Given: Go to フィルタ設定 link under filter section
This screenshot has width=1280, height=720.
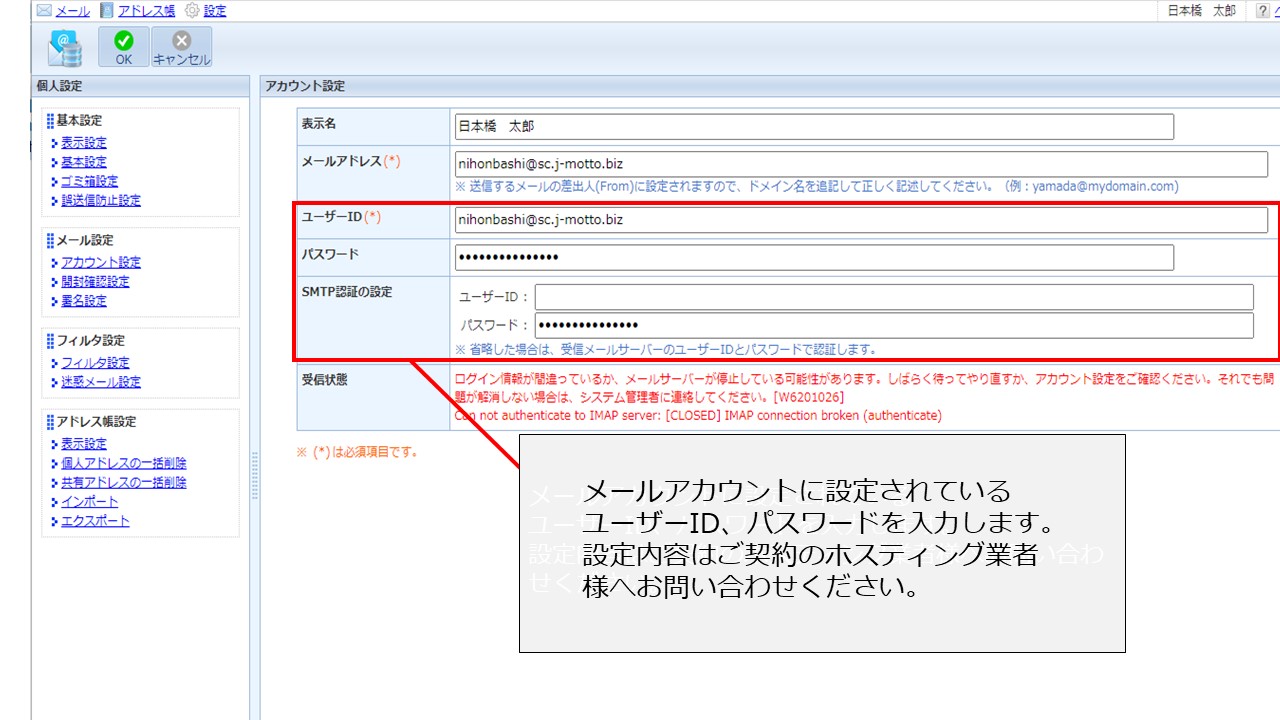Looking at the screenshot, I should point(95,363).
